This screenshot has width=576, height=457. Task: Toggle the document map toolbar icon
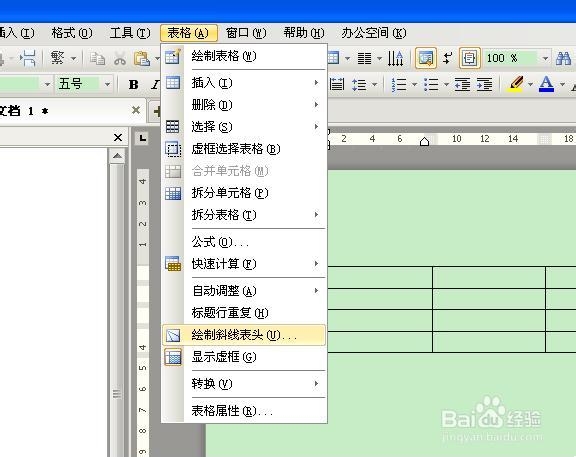(426, 58)
